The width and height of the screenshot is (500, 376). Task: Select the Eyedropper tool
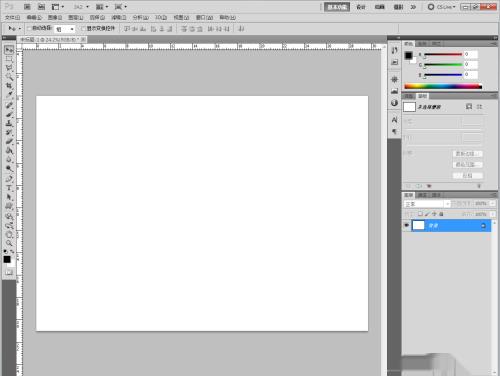click(x=9, y=95)
